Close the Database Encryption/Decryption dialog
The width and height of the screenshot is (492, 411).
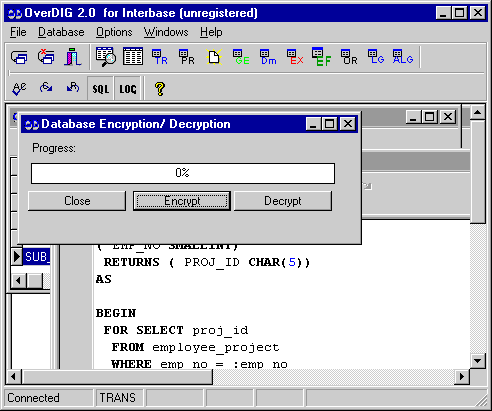pyautogui.click(x=348, y=124)
